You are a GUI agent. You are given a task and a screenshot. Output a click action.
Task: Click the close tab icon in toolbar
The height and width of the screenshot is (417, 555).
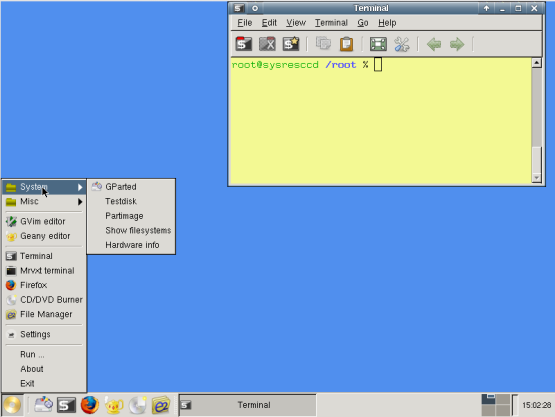(267, 44)
